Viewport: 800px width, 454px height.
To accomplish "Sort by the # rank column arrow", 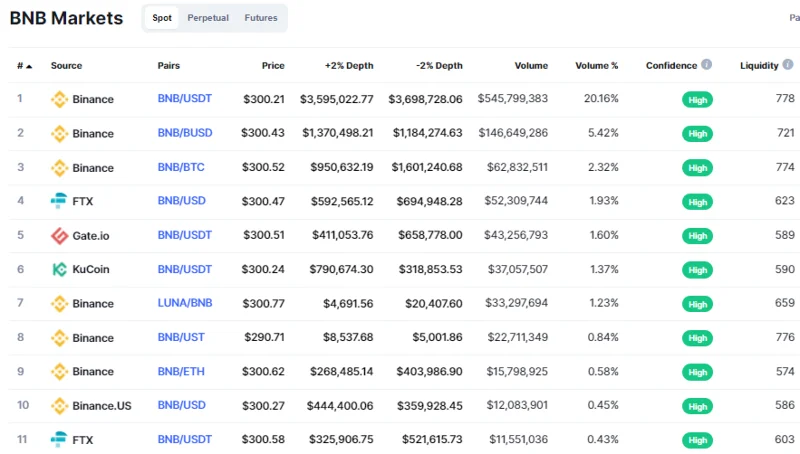I will click(x=29, y=66).
